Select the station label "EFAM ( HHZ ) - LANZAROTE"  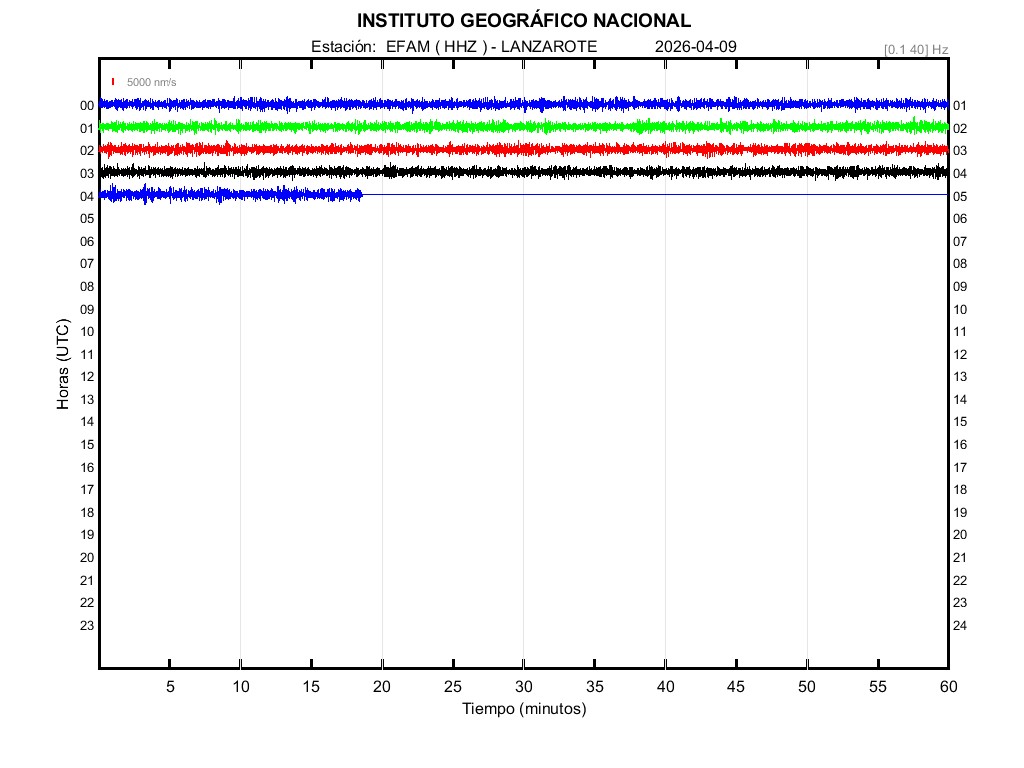click(491, 47)
